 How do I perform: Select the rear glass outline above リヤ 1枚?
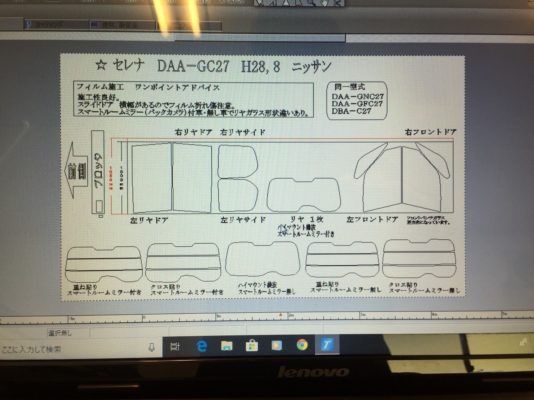pos(304,195)
